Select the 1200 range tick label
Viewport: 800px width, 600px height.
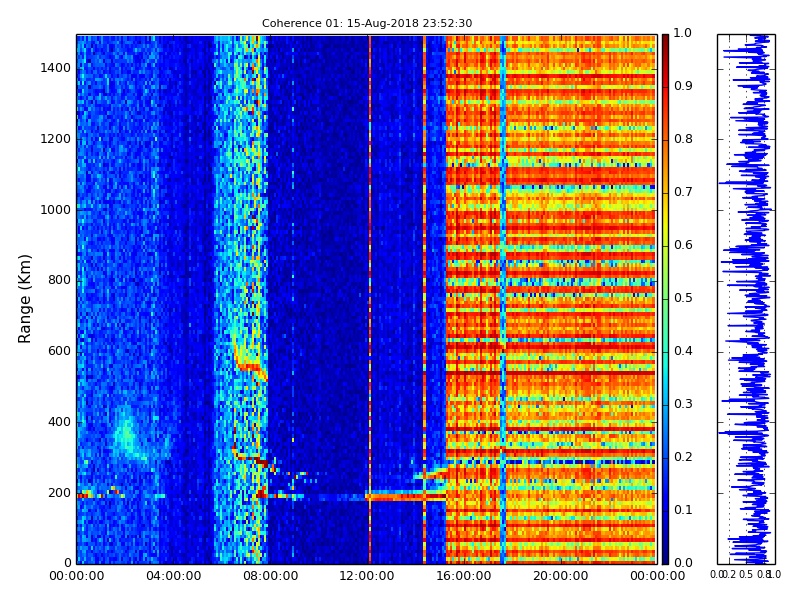coord(56,139)
